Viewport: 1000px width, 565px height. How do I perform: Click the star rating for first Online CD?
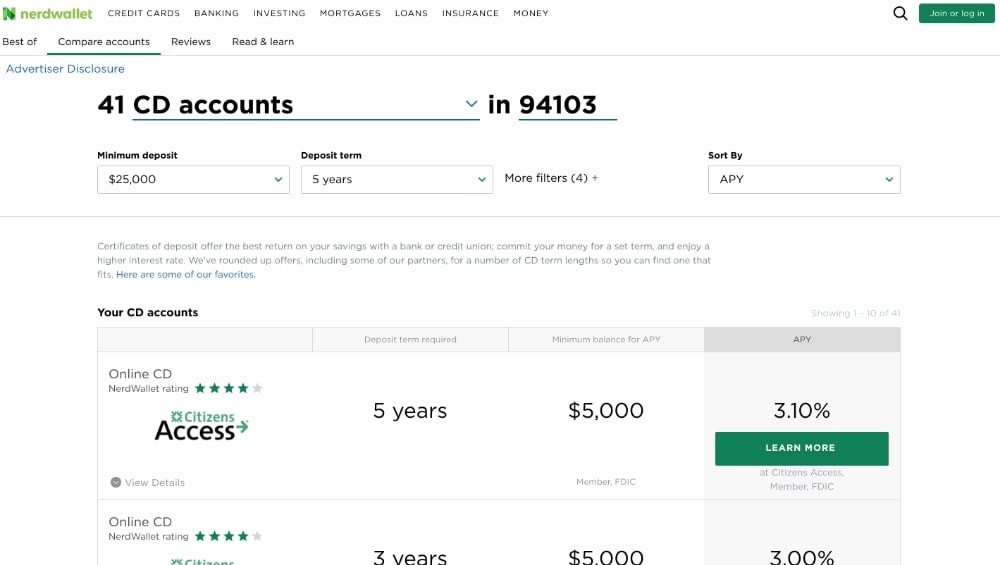pyautogui.click(x=228, y=388)
